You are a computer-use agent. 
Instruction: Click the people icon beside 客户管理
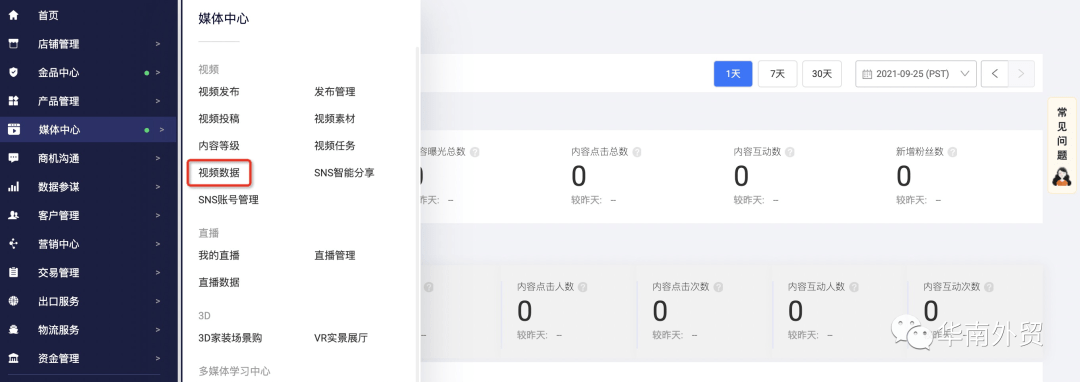[x=13, y=215]
